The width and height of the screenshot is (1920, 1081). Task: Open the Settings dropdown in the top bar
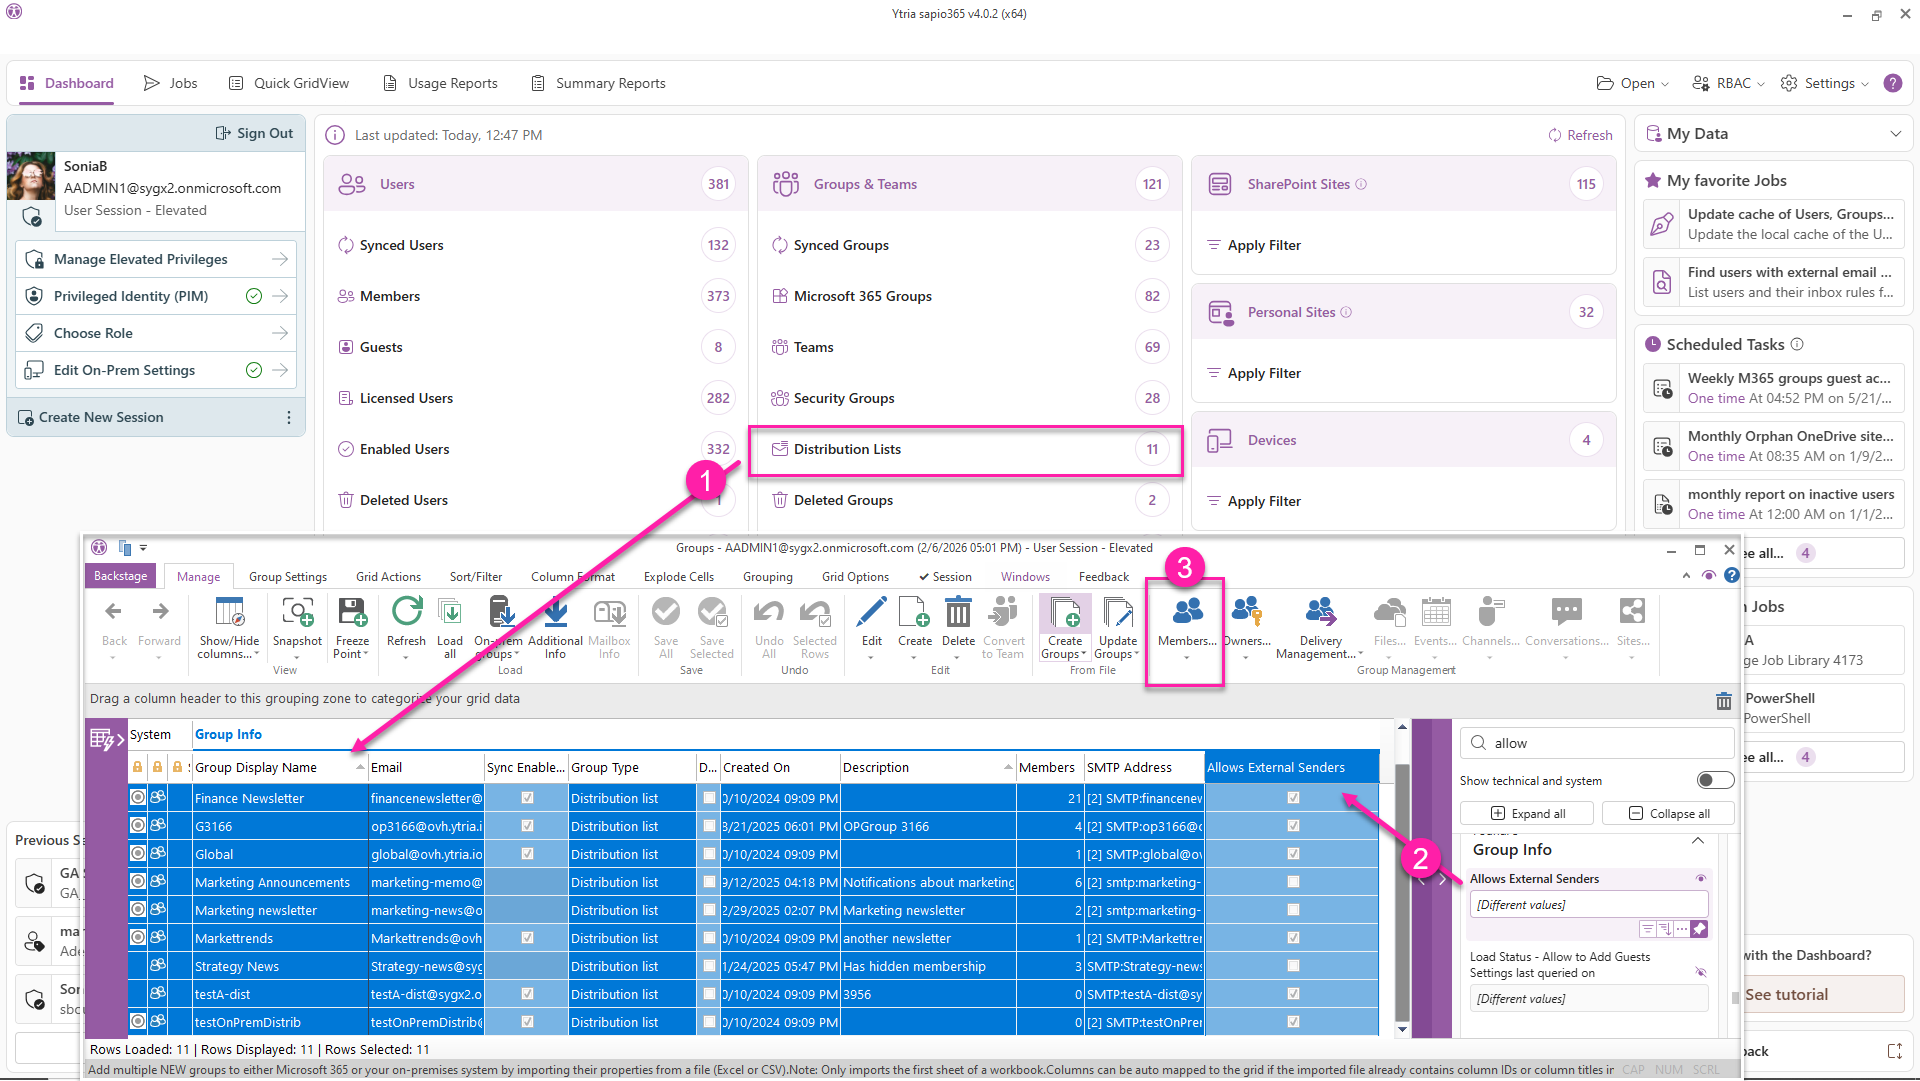tap(1827, 83)
